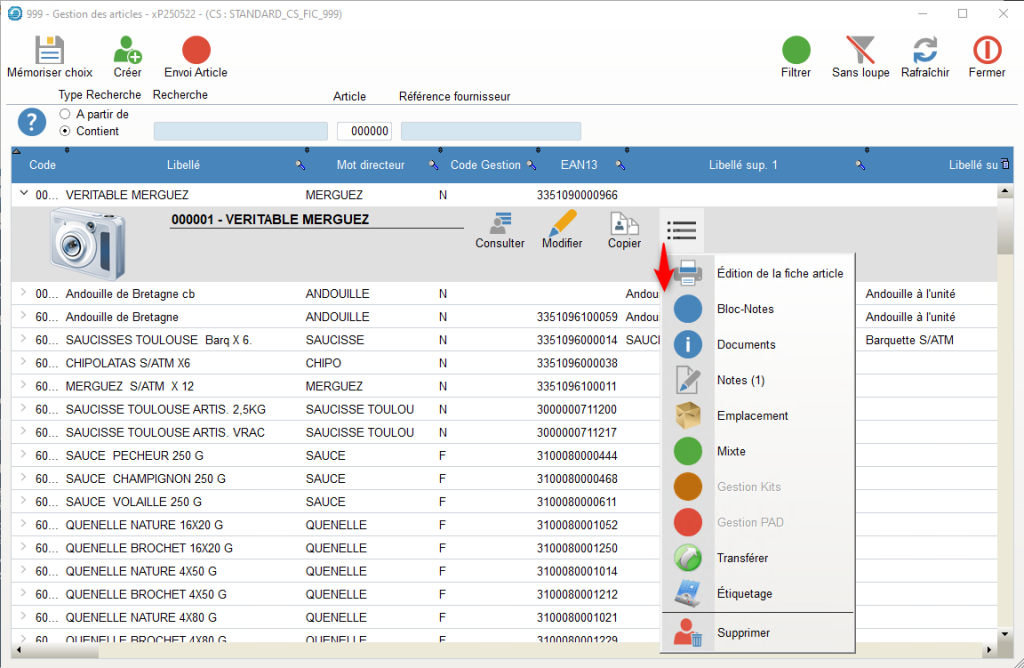Viewport: 1024px width, 668px height.
Task: Expand the CHIPOLATAS S/ATM X6 row
Action: 24,363
